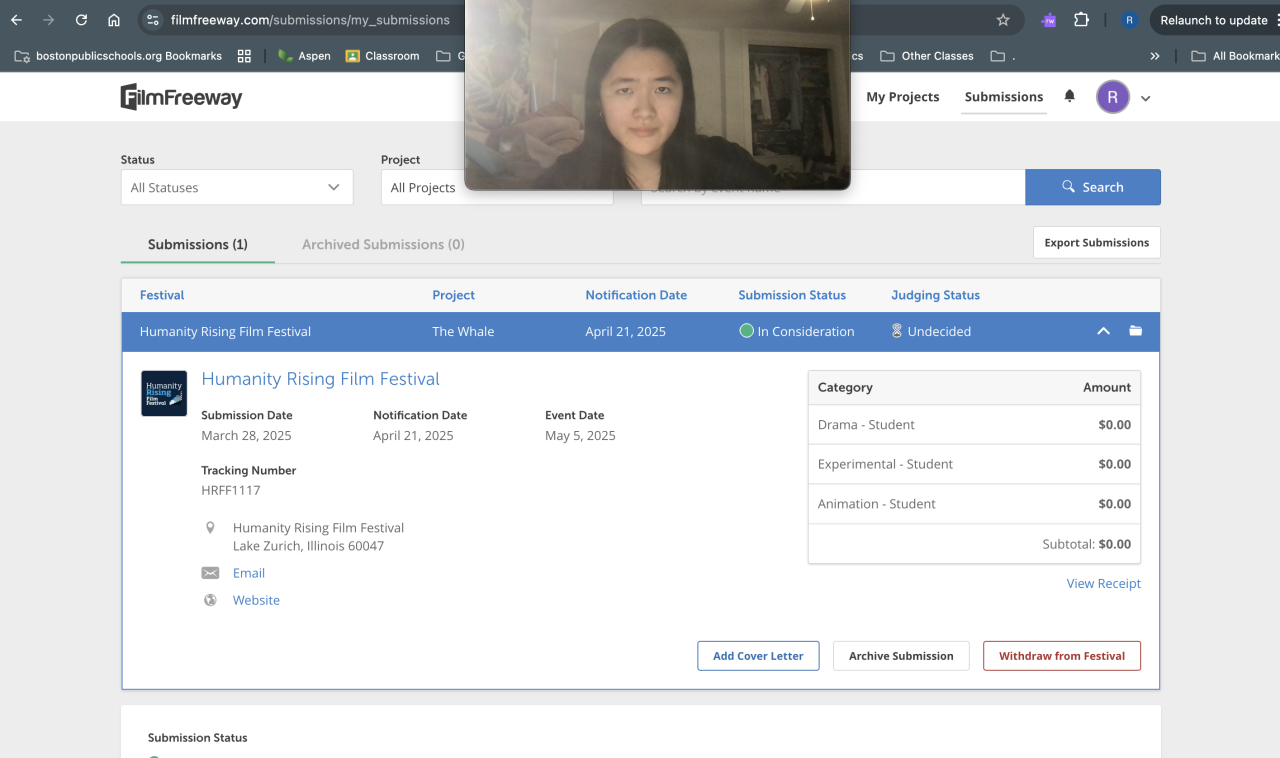Expand the user account menu chevron
This screenshot has width=1280, height=758.
(x=1146, y=98)
